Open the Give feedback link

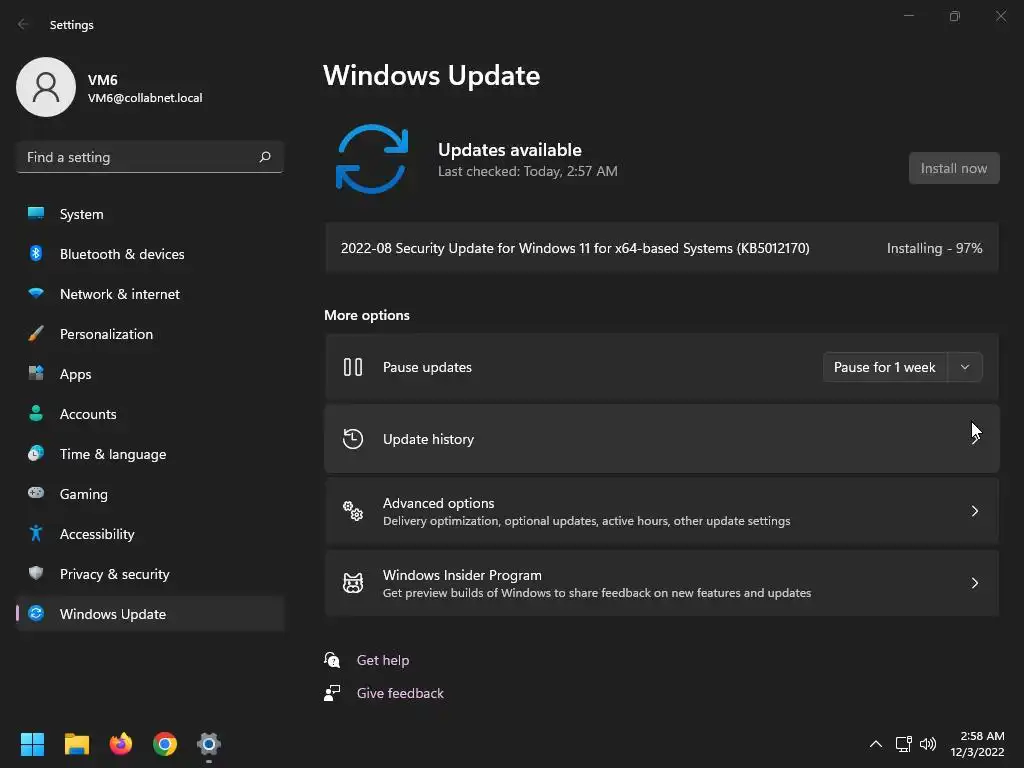400,693
